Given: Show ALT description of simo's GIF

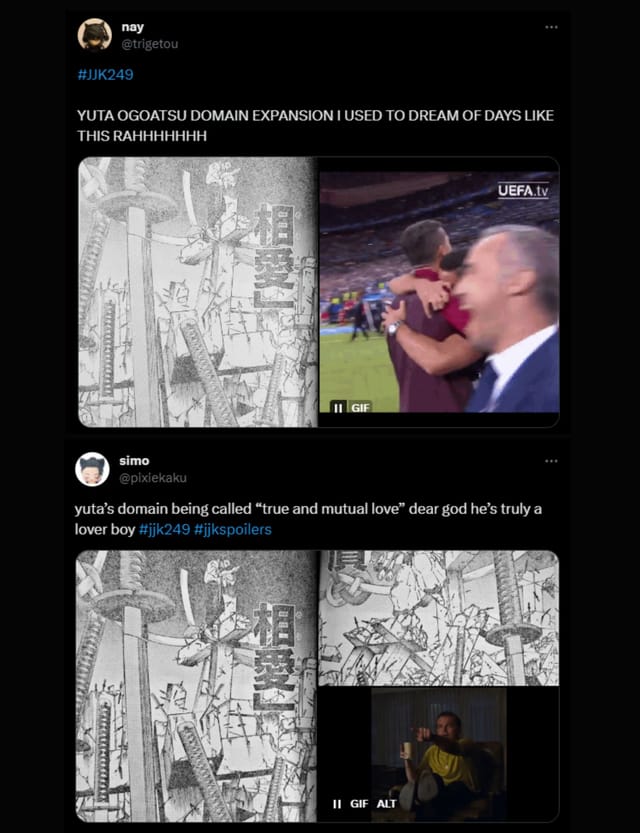Looking at the screenshot, I should click(386, 804).
